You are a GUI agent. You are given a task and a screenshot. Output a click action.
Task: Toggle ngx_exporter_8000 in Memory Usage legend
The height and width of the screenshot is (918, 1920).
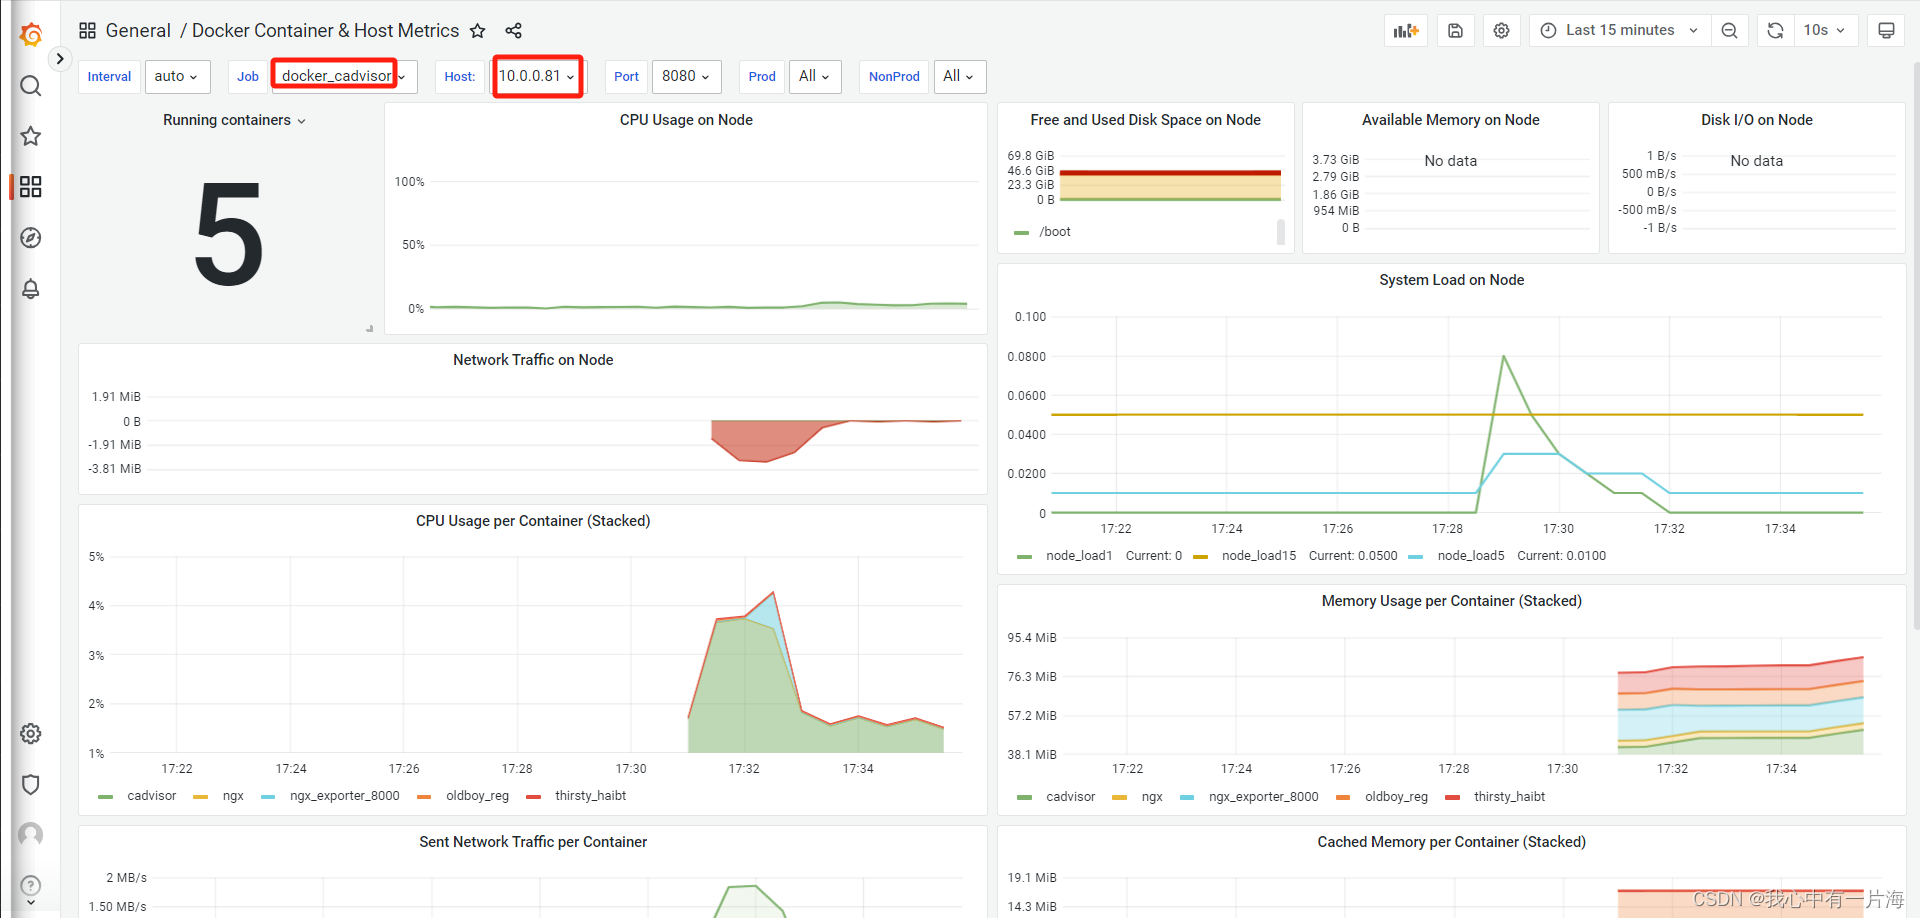pyautogui.click(x=1264, y=797)
